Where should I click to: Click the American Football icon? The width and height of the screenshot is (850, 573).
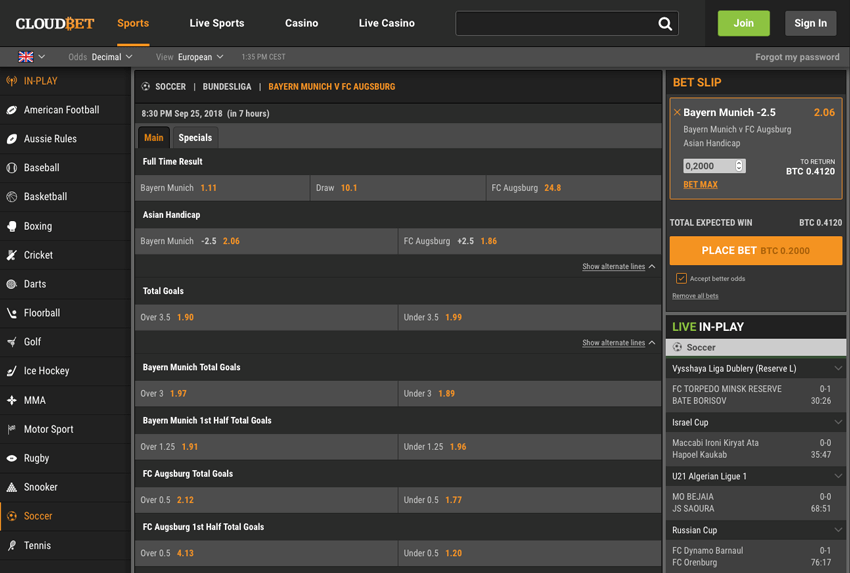point(11,110)
